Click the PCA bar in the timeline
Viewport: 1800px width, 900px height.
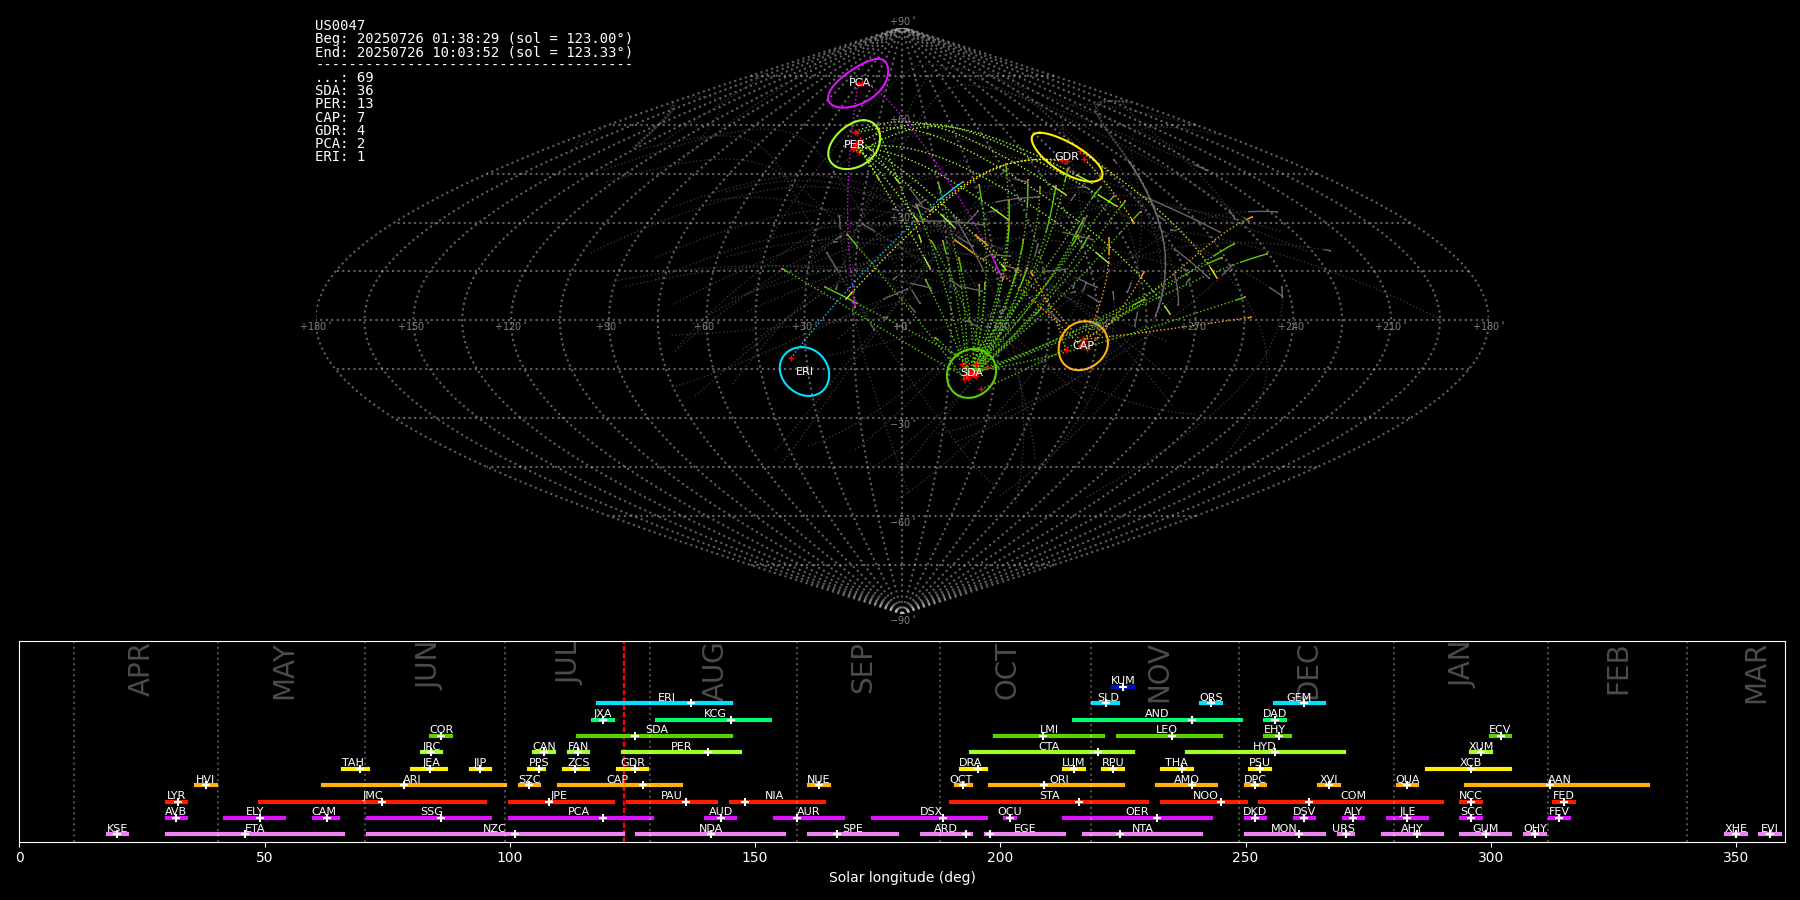pyautogui.click(x=580, y=818)
